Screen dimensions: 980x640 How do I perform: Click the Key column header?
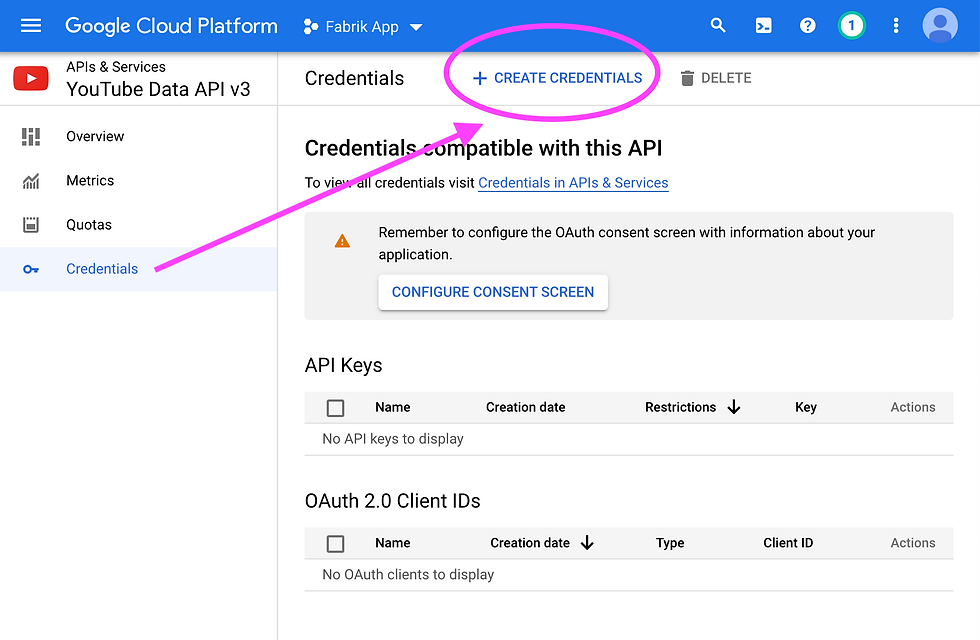click(x=806, y=408)
